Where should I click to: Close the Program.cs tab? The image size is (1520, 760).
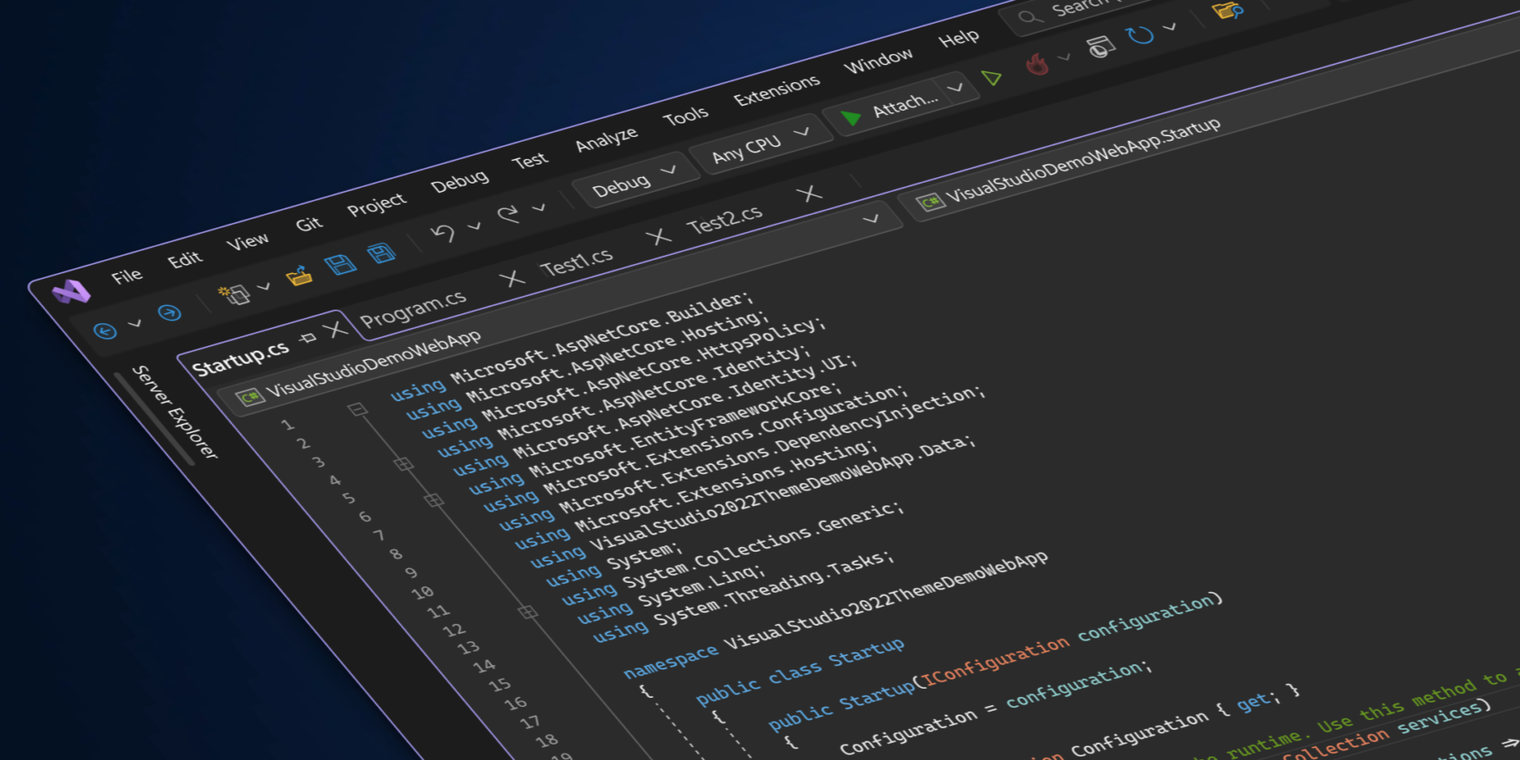coord(513,278)
